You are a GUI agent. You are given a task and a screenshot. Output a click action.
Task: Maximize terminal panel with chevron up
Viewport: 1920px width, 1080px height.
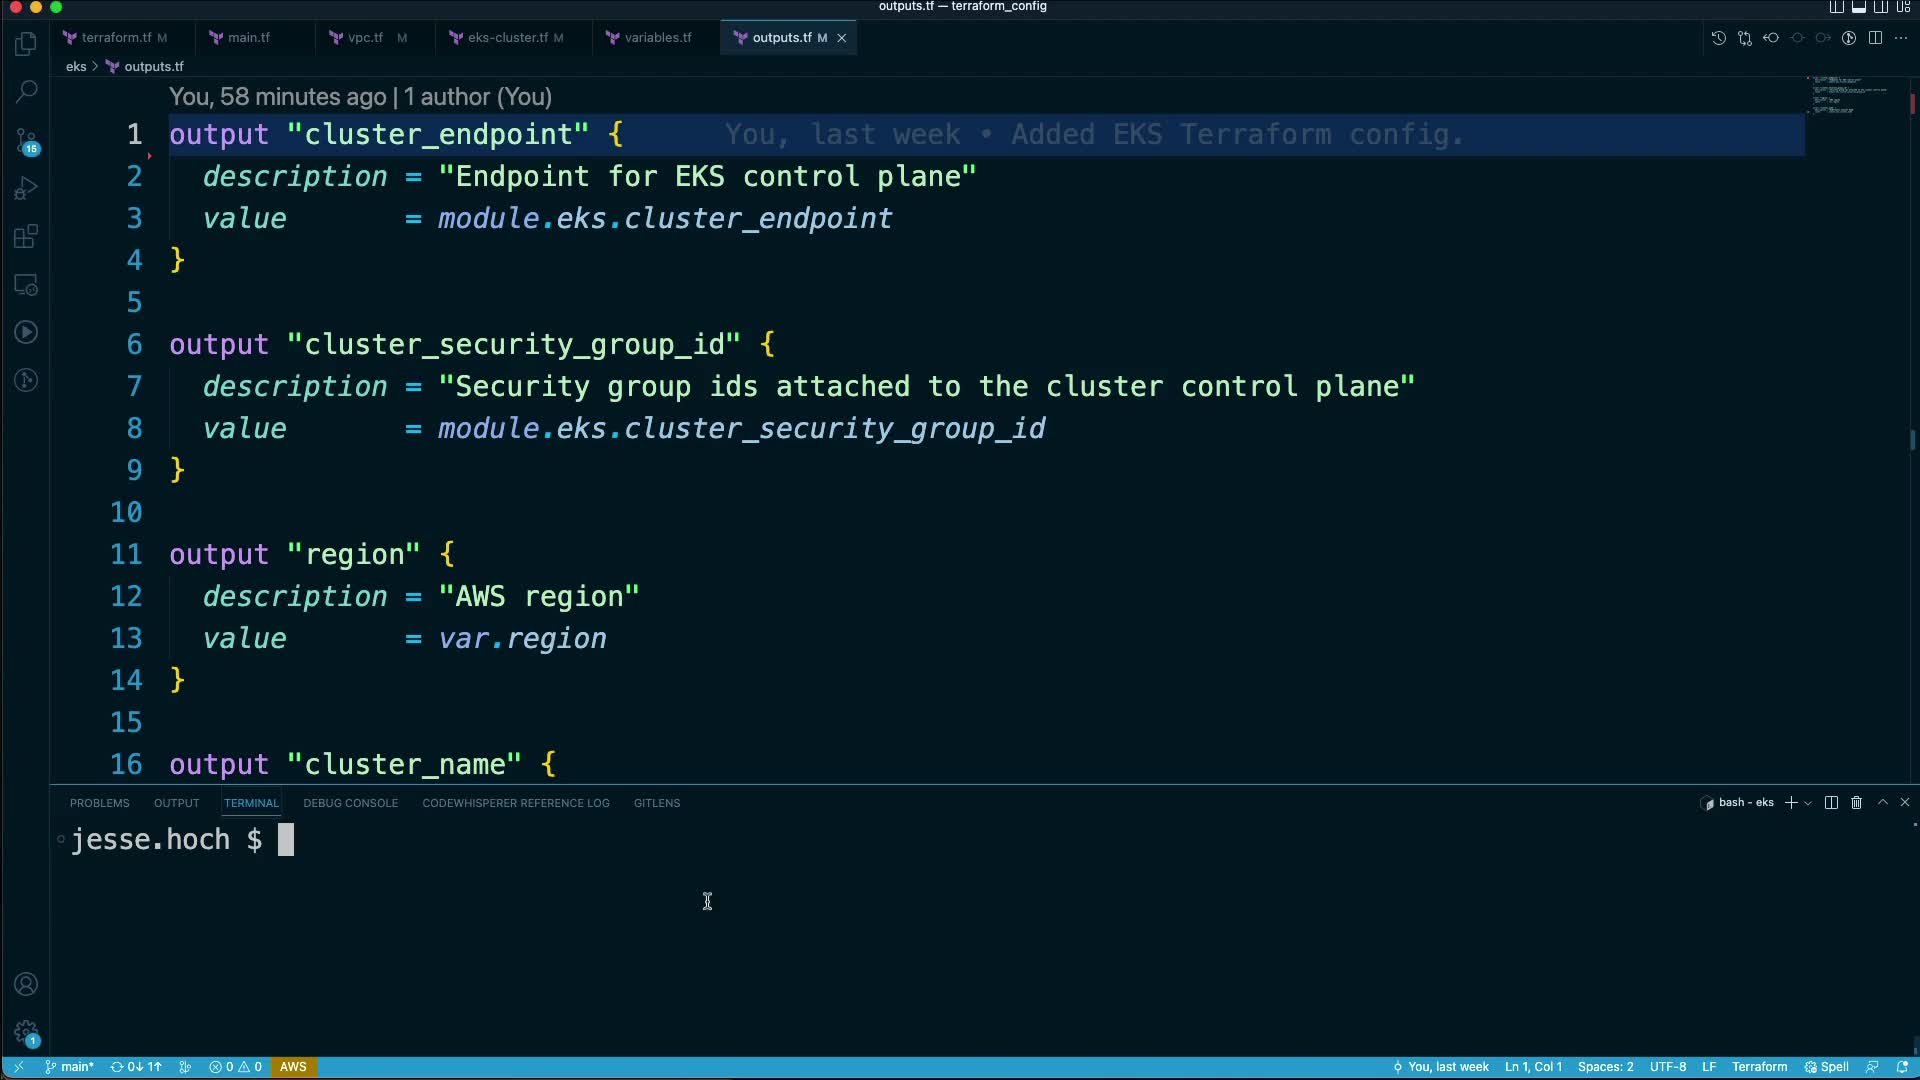pos(1883,803)
